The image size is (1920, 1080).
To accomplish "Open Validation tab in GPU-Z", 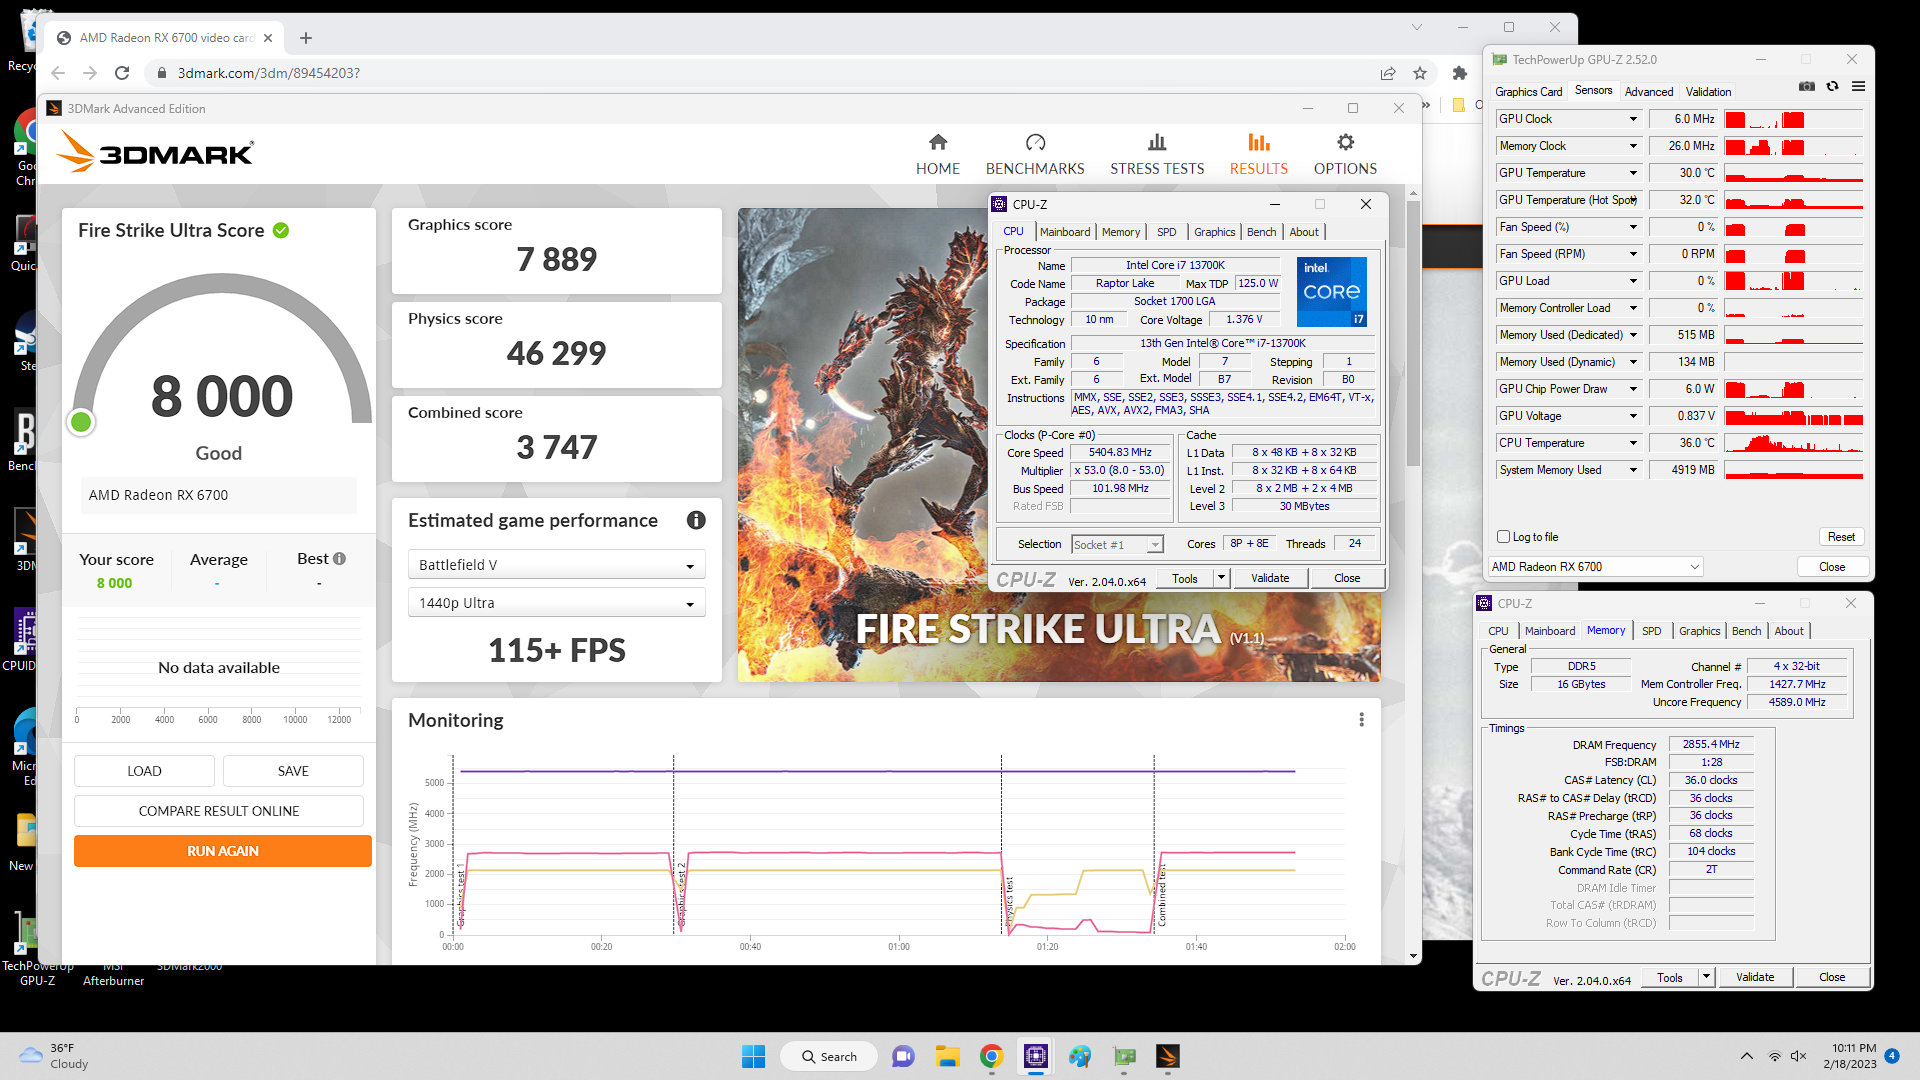I will (x=1708, y=91).
